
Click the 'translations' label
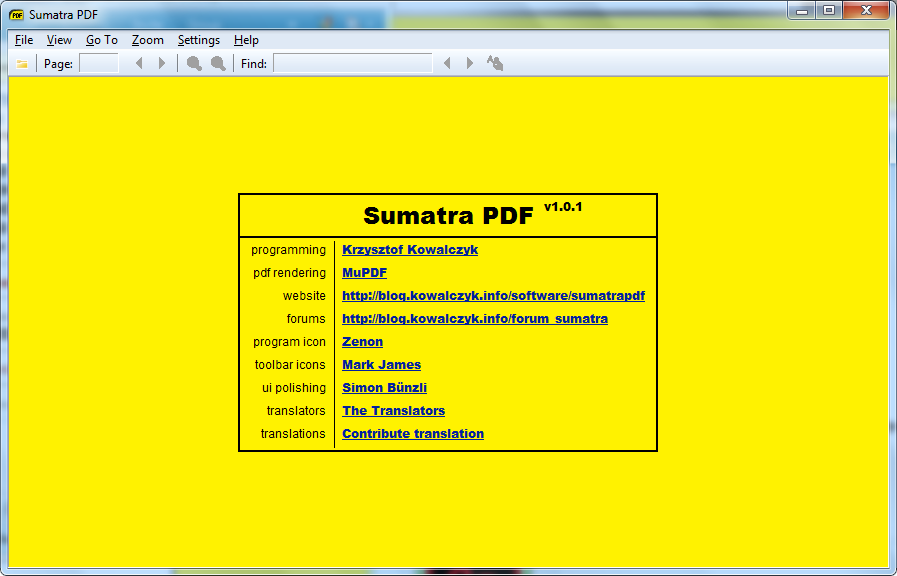[x=293, y=434]
